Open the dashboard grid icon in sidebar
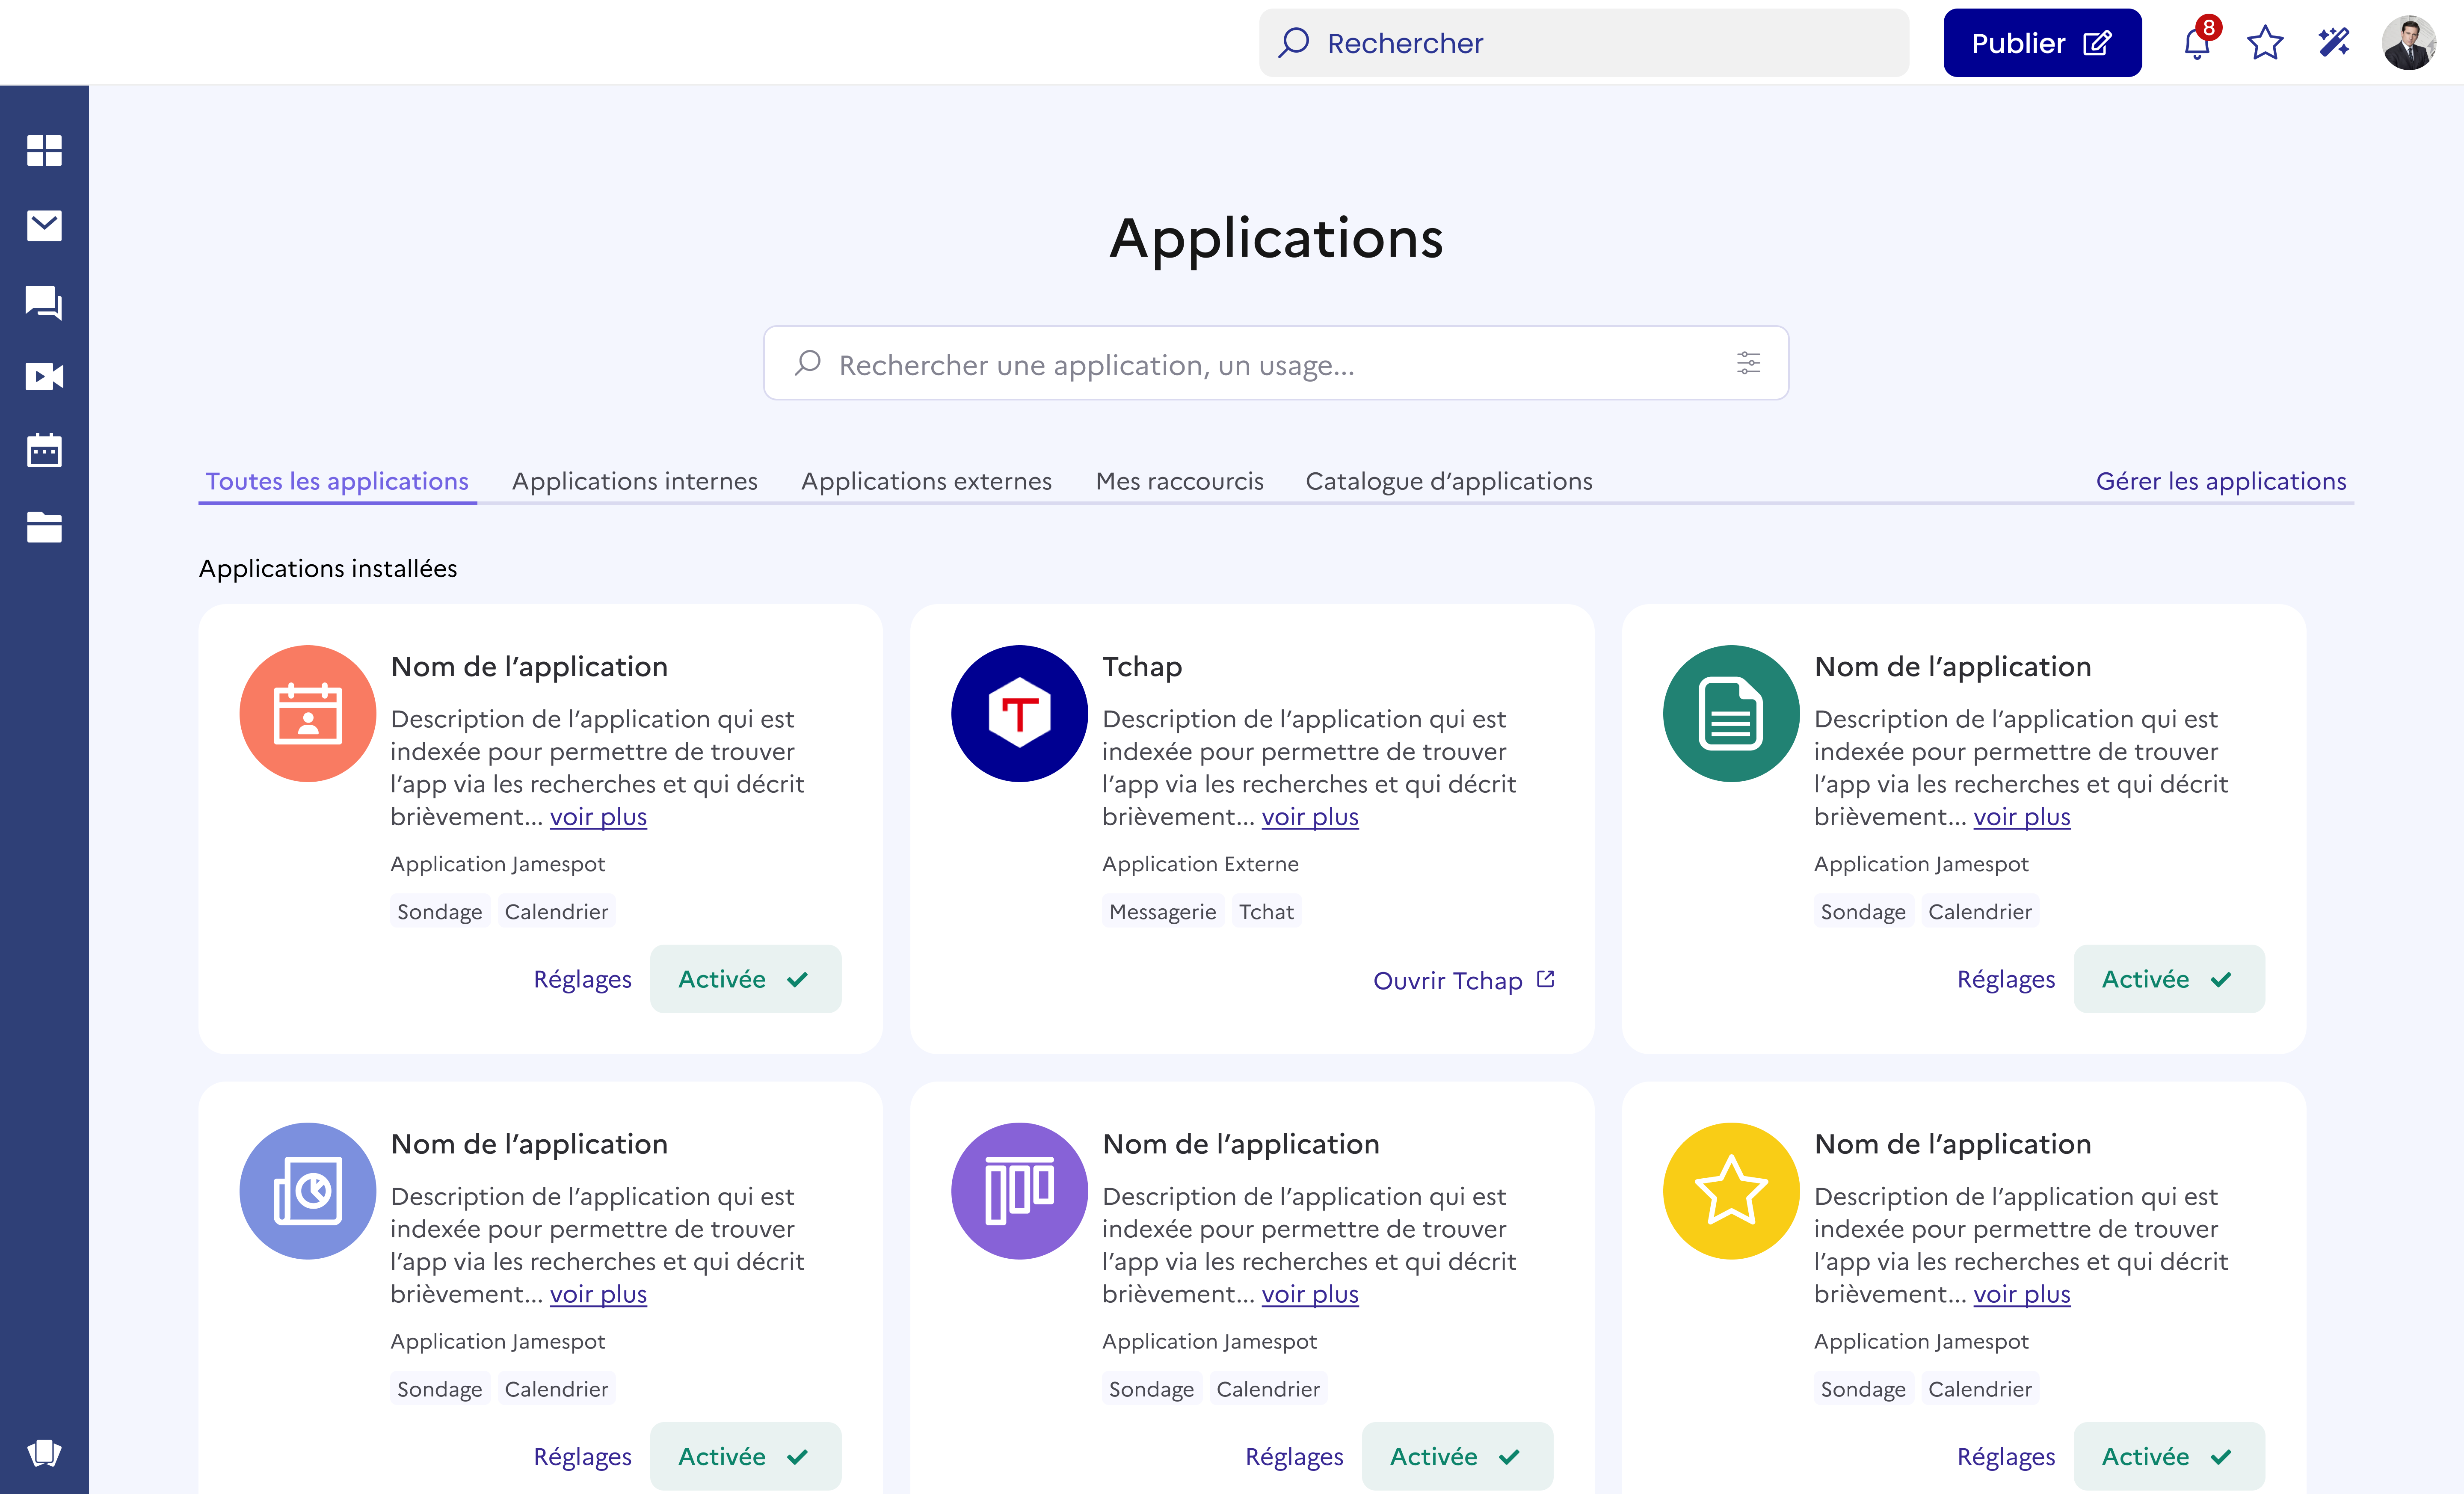 coord(44,151)
